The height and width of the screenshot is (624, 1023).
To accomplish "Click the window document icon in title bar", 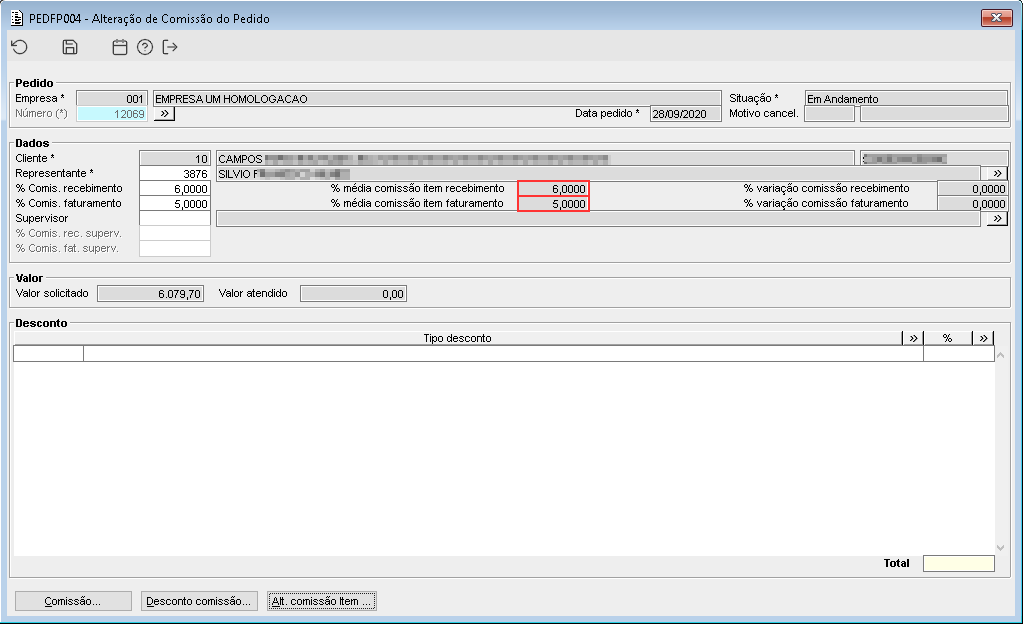I will [17, 18].
